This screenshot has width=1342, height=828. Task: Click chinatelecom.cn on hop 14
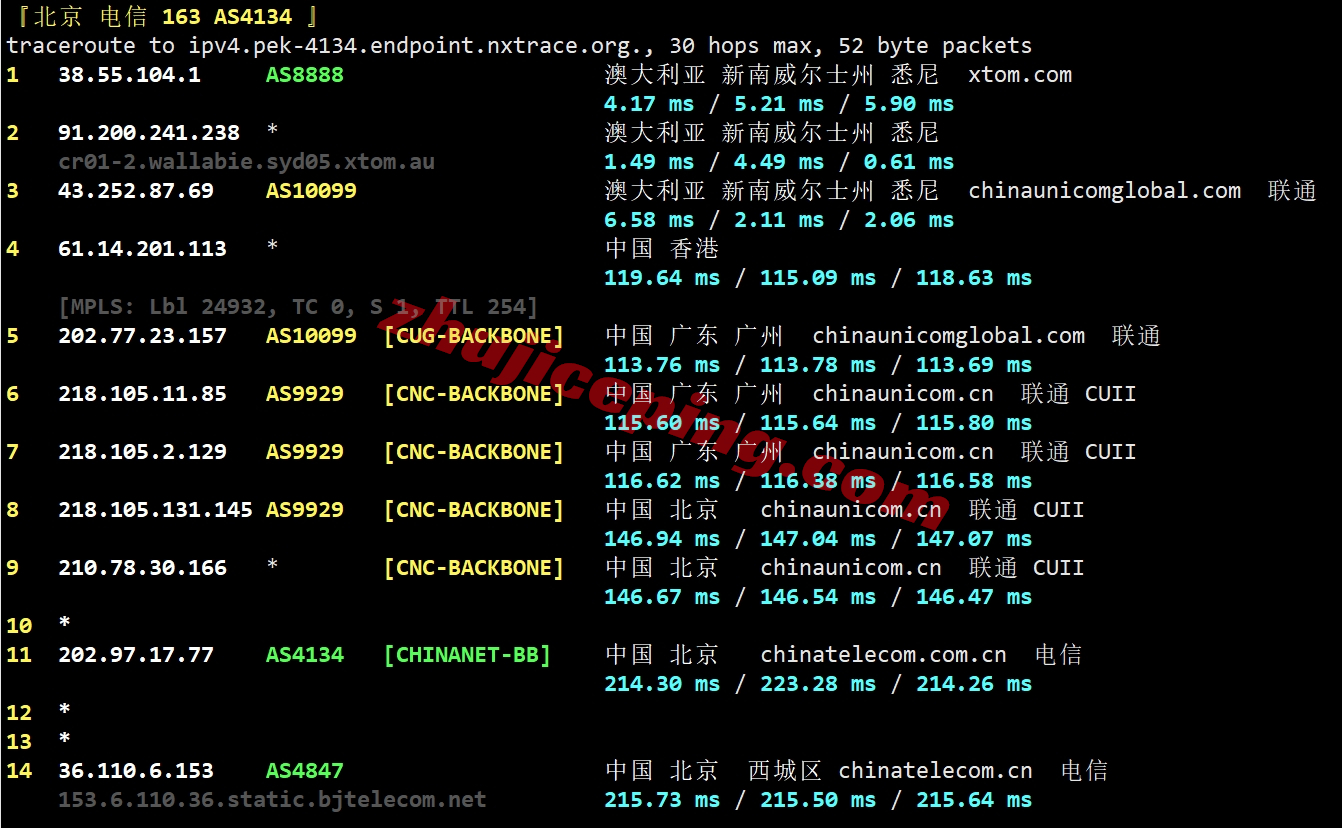[935, 771]
